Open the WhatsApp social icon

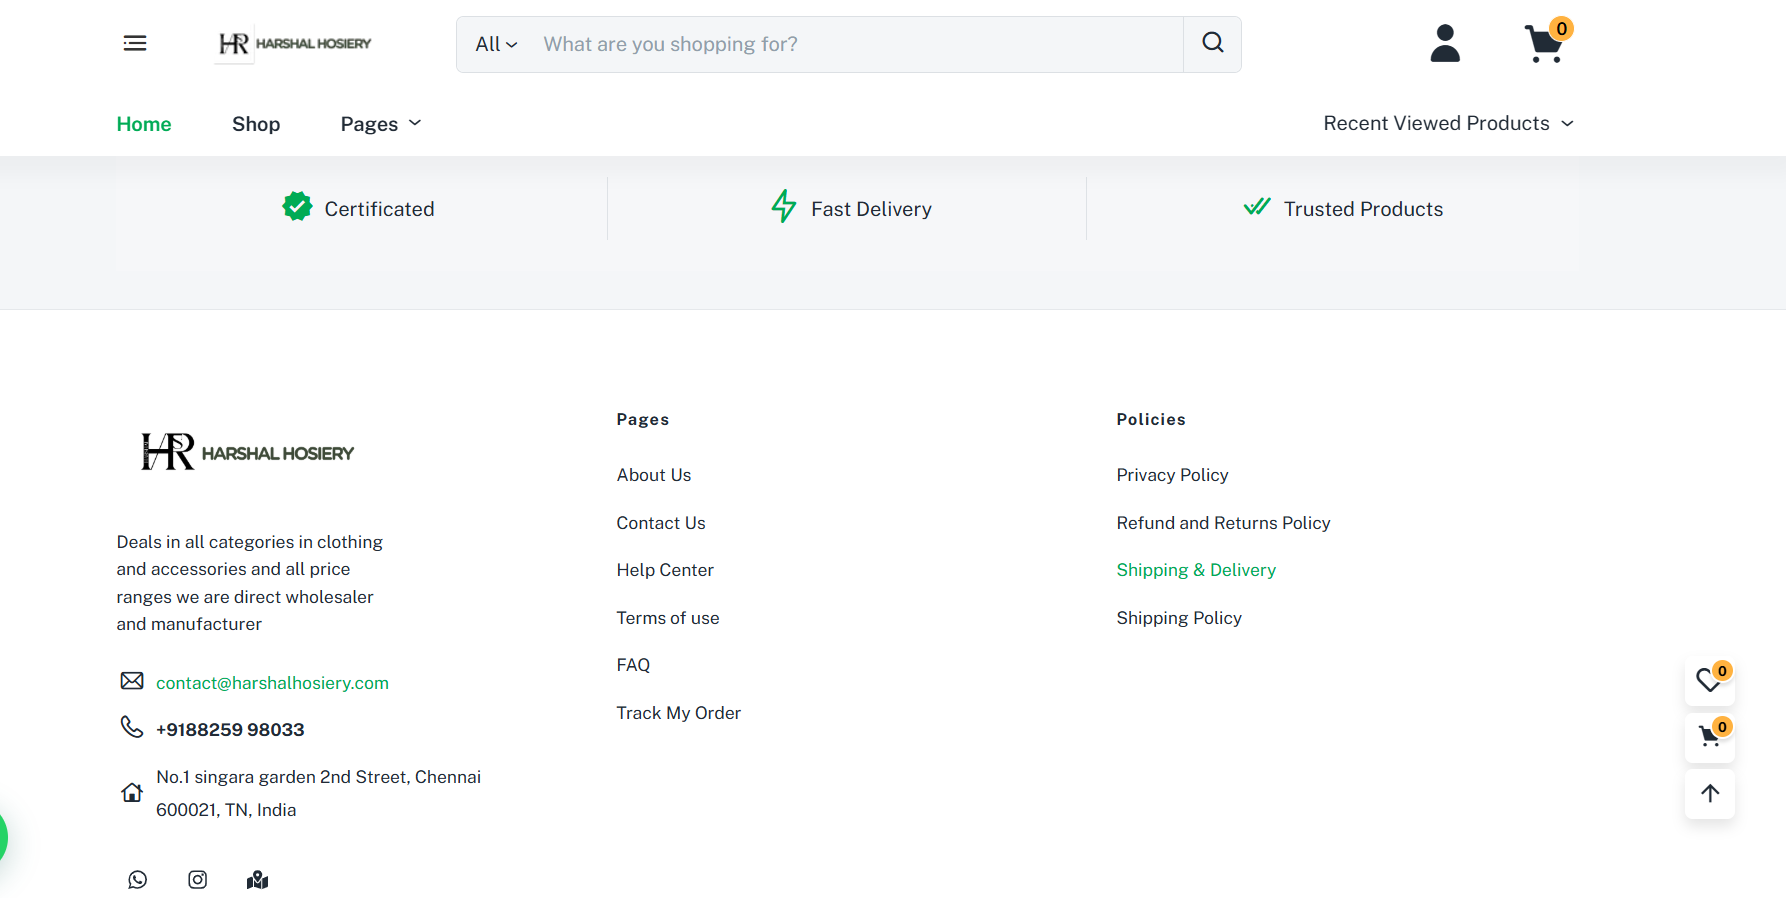click(x=138, y=879)
